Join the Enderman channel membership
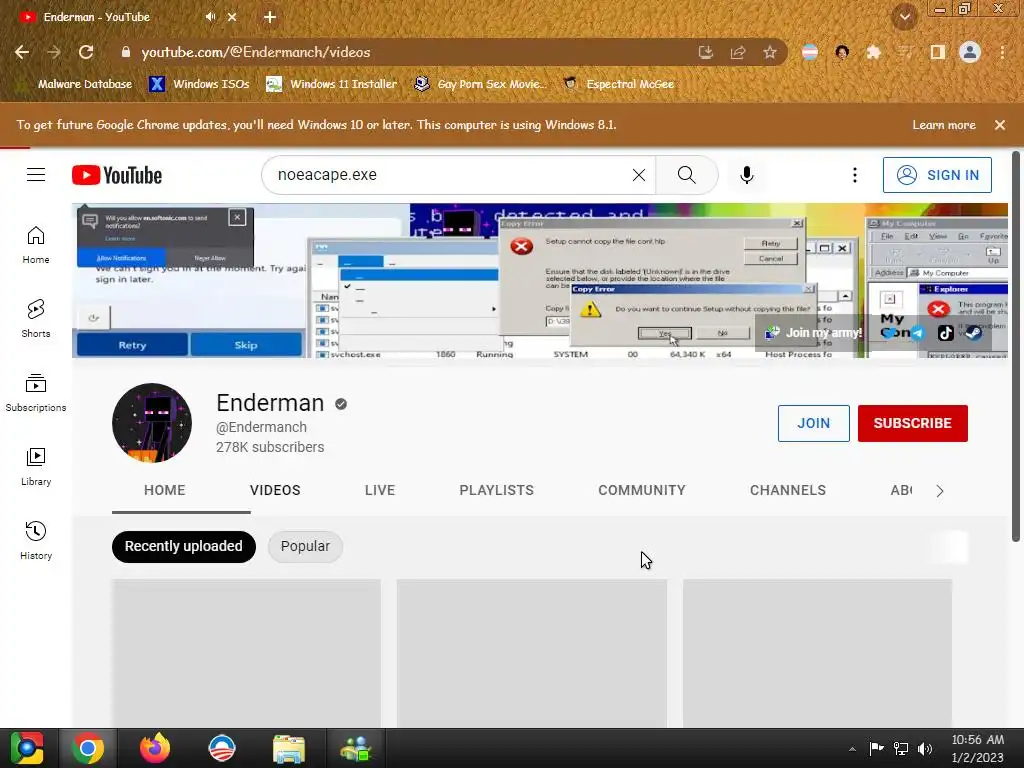 pyautogui.click(x=813, y=423)
